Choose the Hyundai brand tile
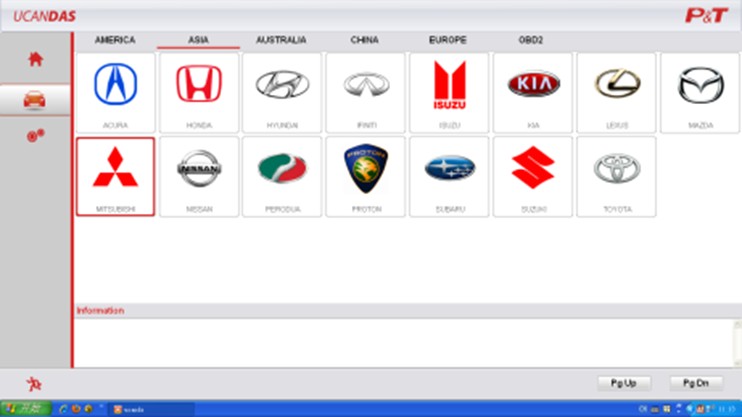The image size is (742, 417). tap(282, 93)
